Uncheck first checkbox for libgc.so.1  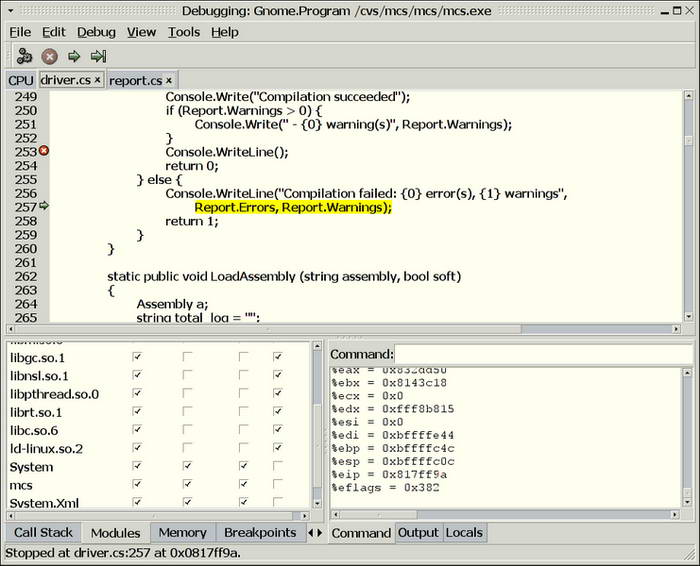tap(137, 357)
